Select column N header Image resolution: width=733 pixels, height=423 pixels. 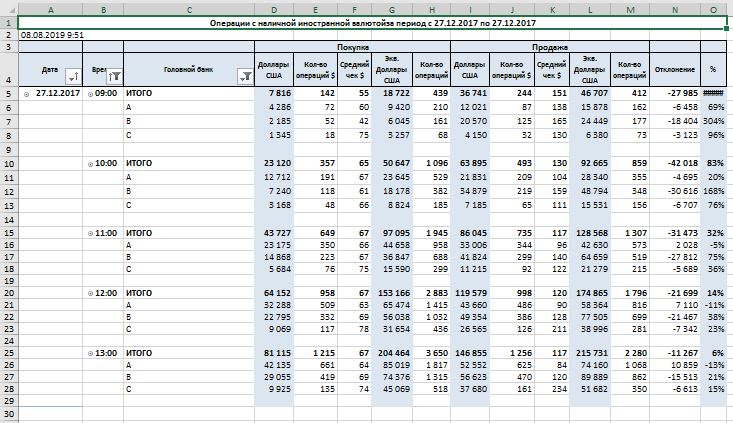(x=675, y=10)
